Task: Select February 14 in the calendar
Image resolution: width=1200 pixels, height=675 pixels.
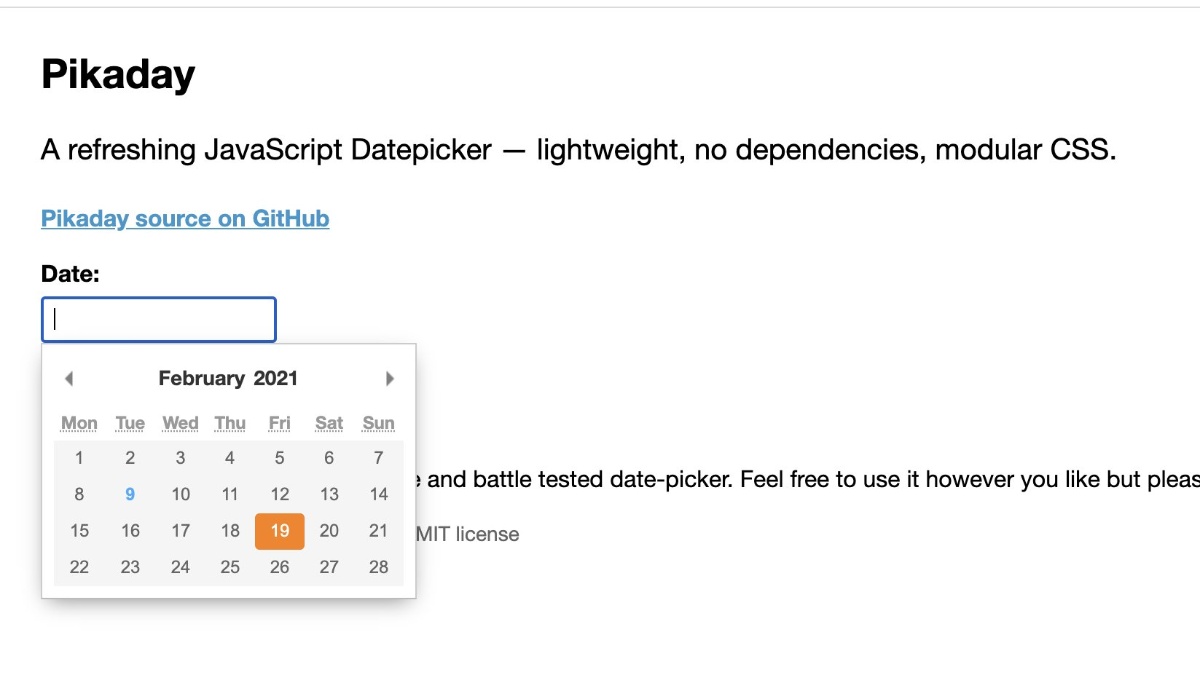Action: tap(379, 495)
